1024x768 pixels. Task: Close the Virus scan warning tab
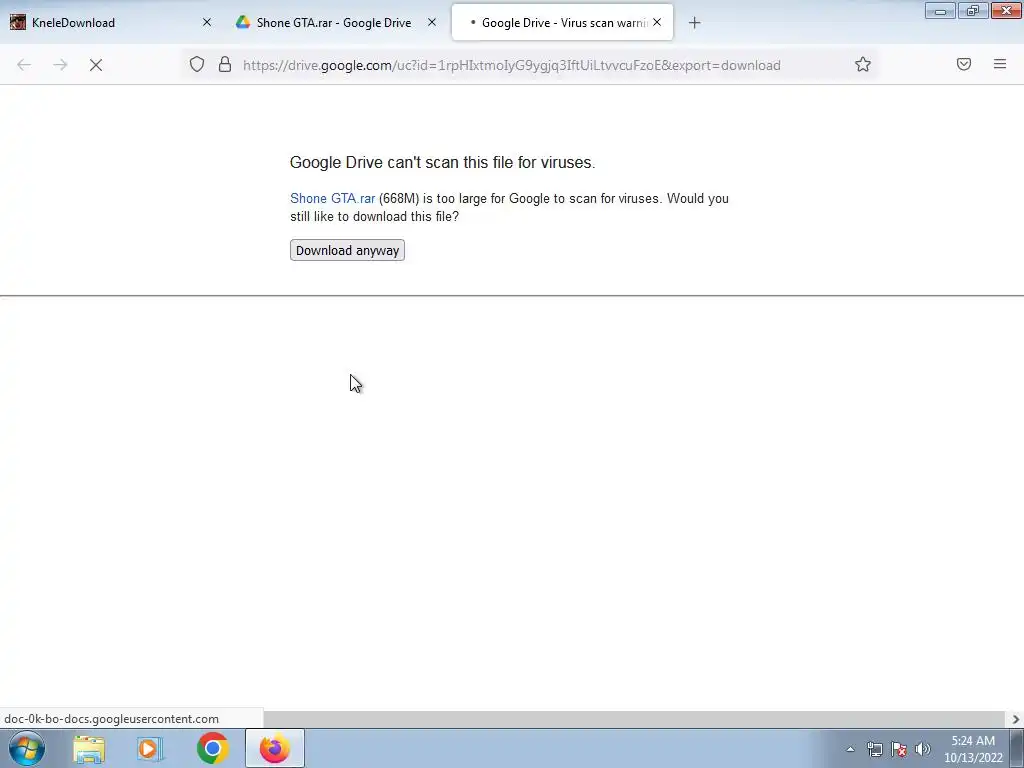pyautogui.click(x=657, y=22)
